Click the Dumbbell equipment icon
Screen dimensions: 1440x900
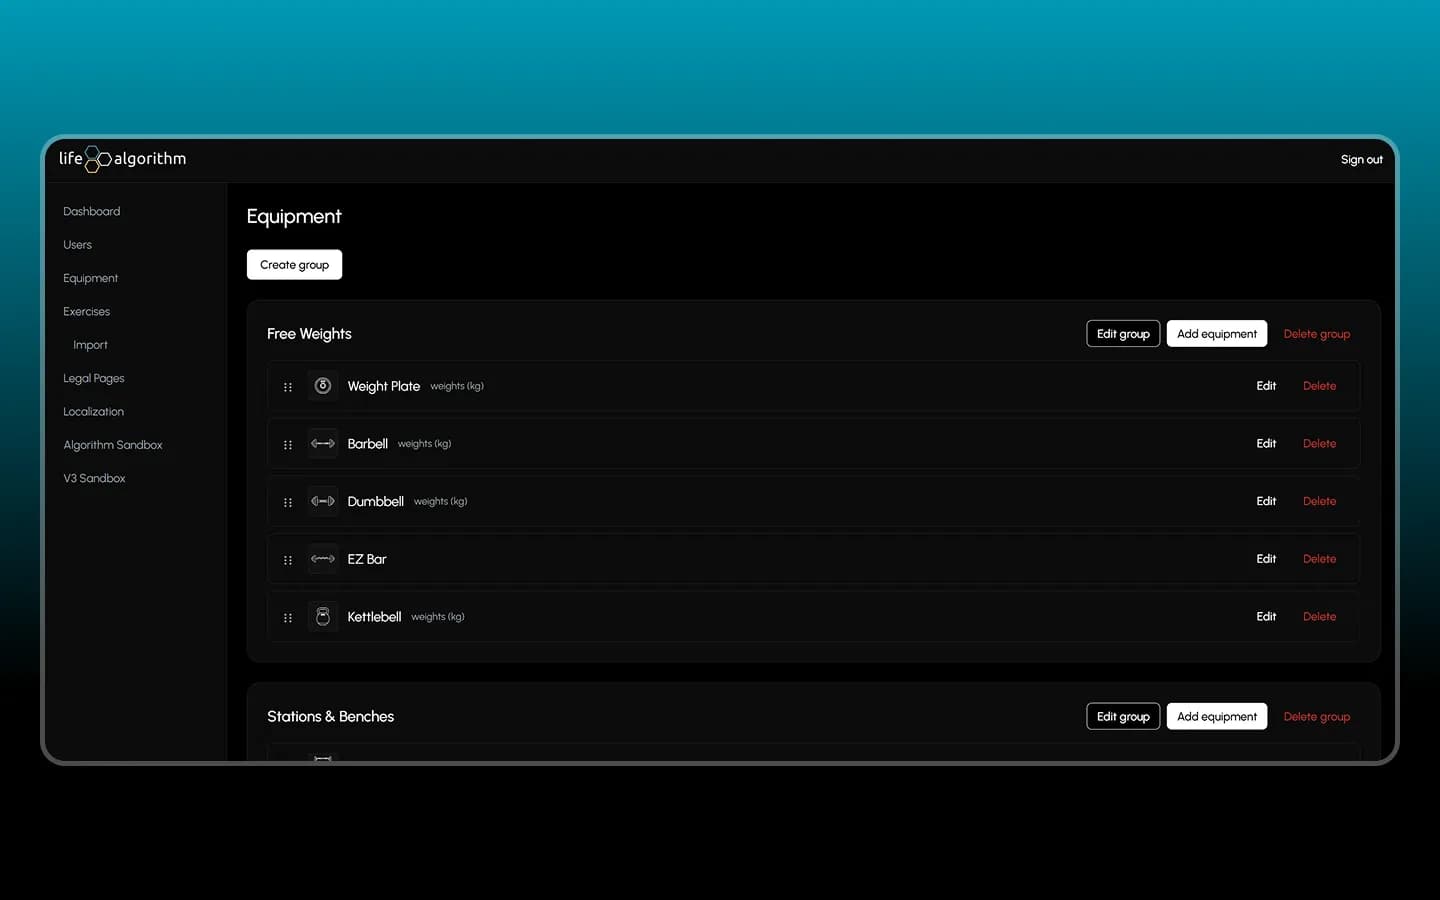(323, 501)
